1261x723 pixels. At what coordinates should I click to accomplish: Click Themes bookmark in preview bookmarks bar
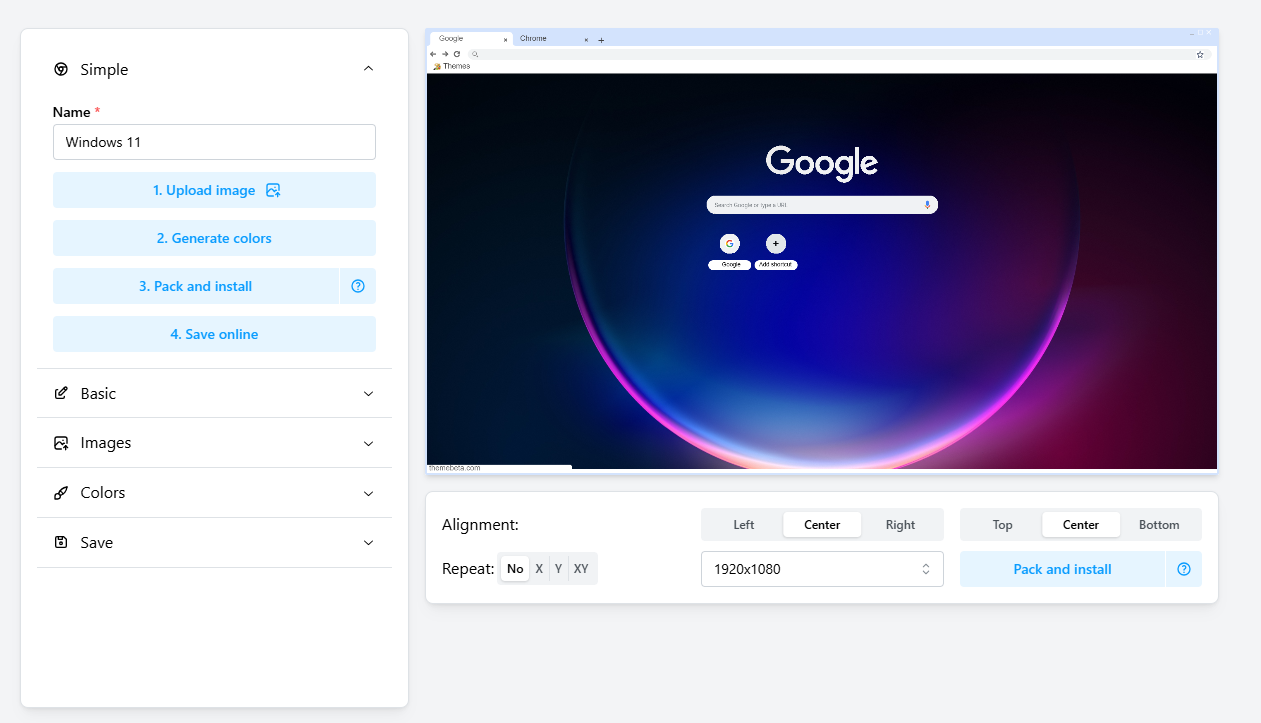coord(452,66)
